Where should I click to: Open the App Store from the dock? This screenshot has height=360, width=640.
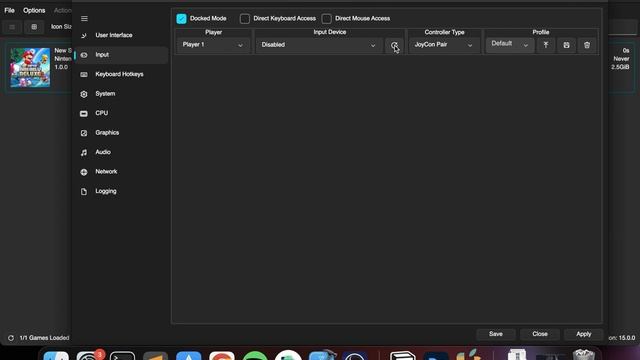click(x=189, y=356)
